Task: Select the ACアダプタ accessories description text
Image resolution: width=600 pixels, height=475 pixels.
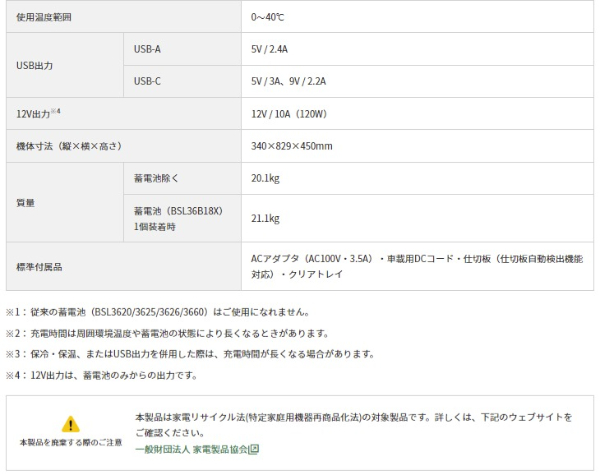Action: pos(417,266)
